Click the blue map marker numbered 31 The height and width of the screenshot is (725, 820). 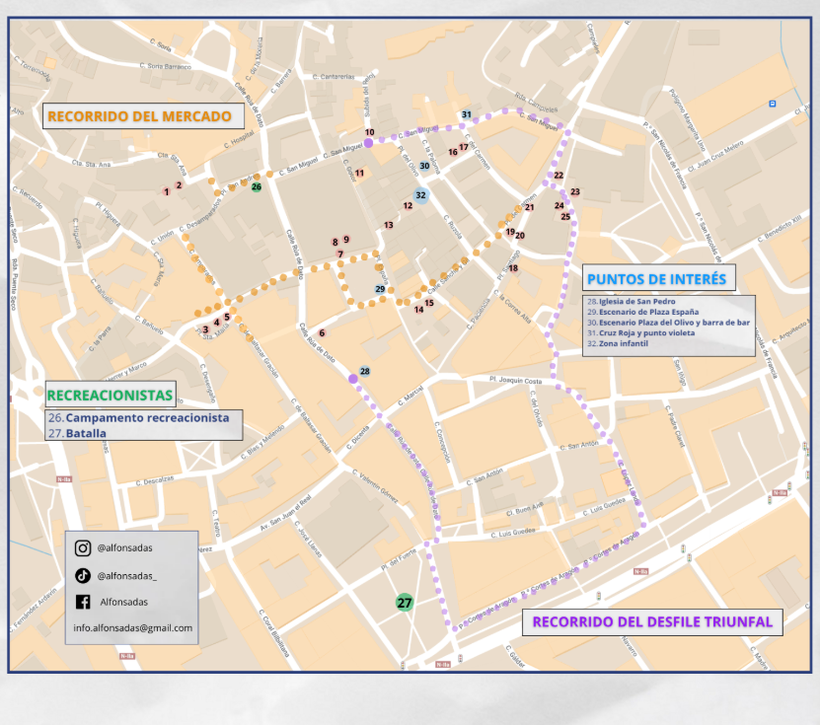466,115
